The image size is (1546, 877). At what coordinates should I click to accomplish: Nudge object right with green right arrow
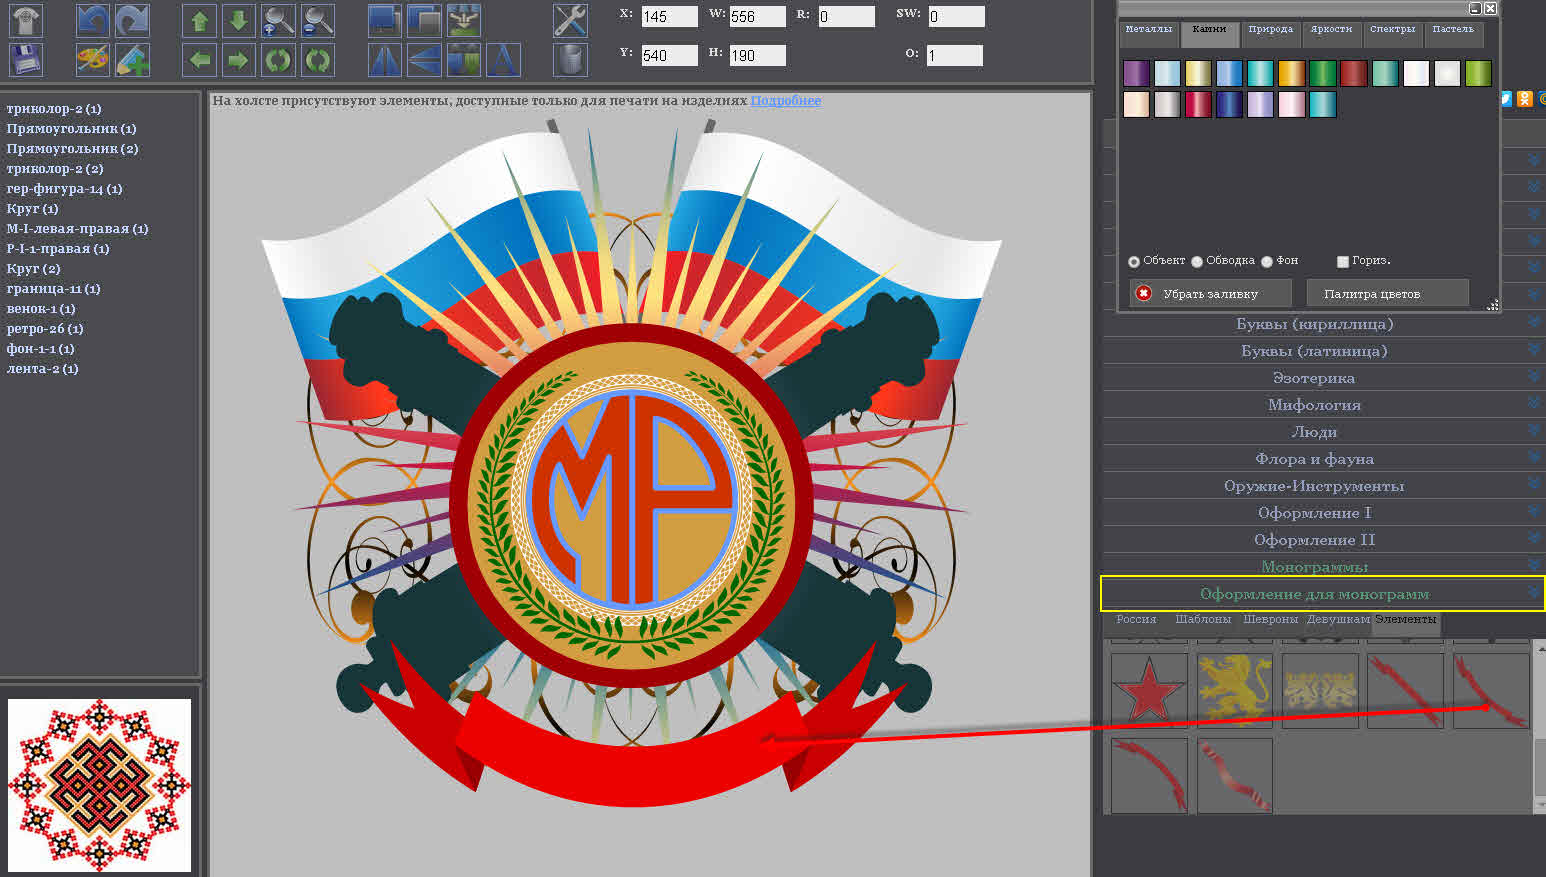pyautogui.click(x=238, y=60)
